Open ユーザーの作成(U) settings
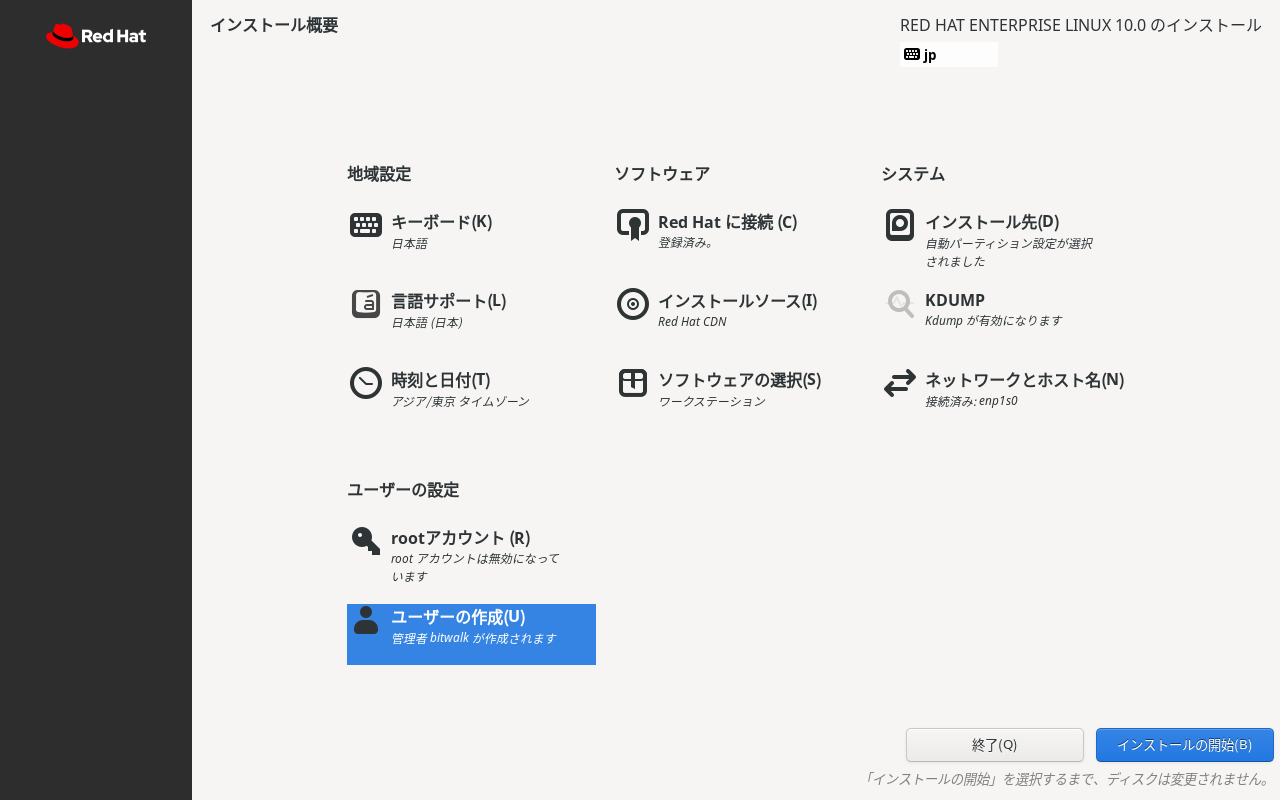Viewport: 1280px width, 800px height. (x=458, y=617)
